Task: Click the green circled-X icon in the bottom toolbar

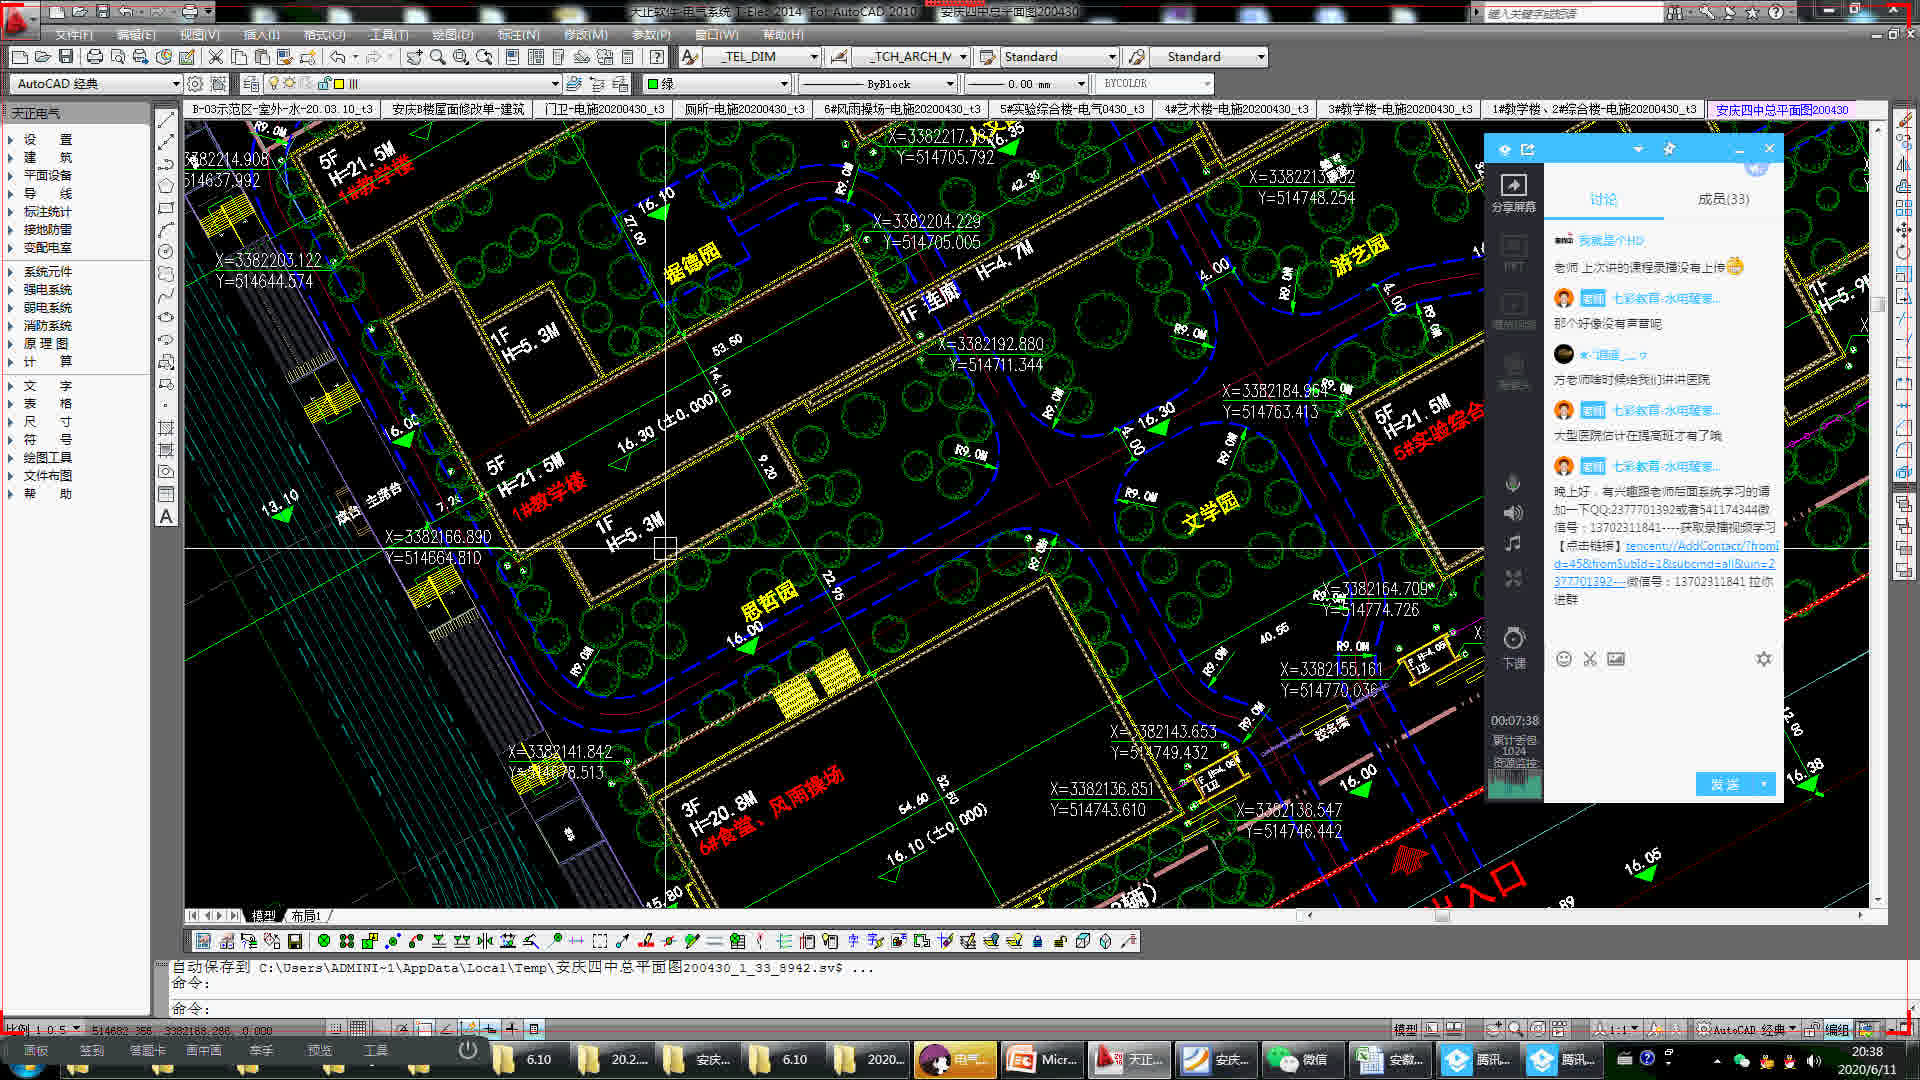Action: tap(324, 941)
